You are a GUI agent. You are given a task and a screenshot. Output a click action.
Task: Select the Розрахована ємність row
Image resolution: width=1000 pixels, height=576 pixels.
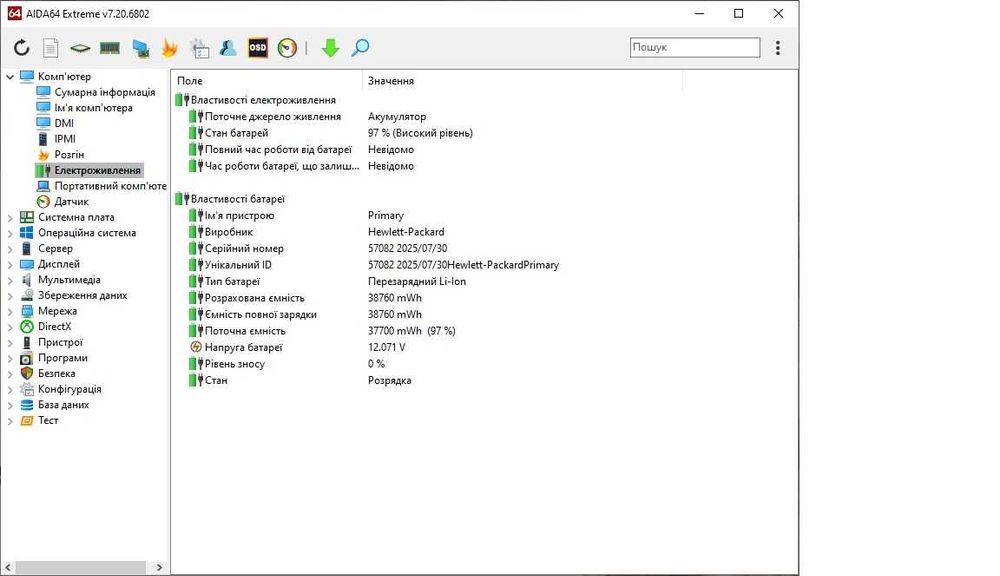(x=254, y=298)
